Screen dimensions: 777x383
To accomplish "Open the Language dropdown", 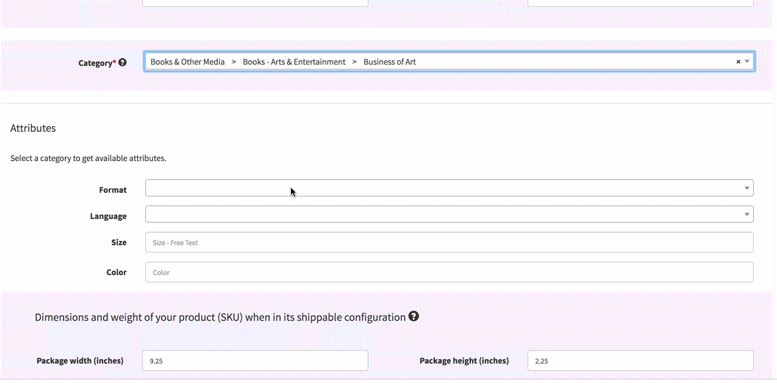I will click(449, 215).
